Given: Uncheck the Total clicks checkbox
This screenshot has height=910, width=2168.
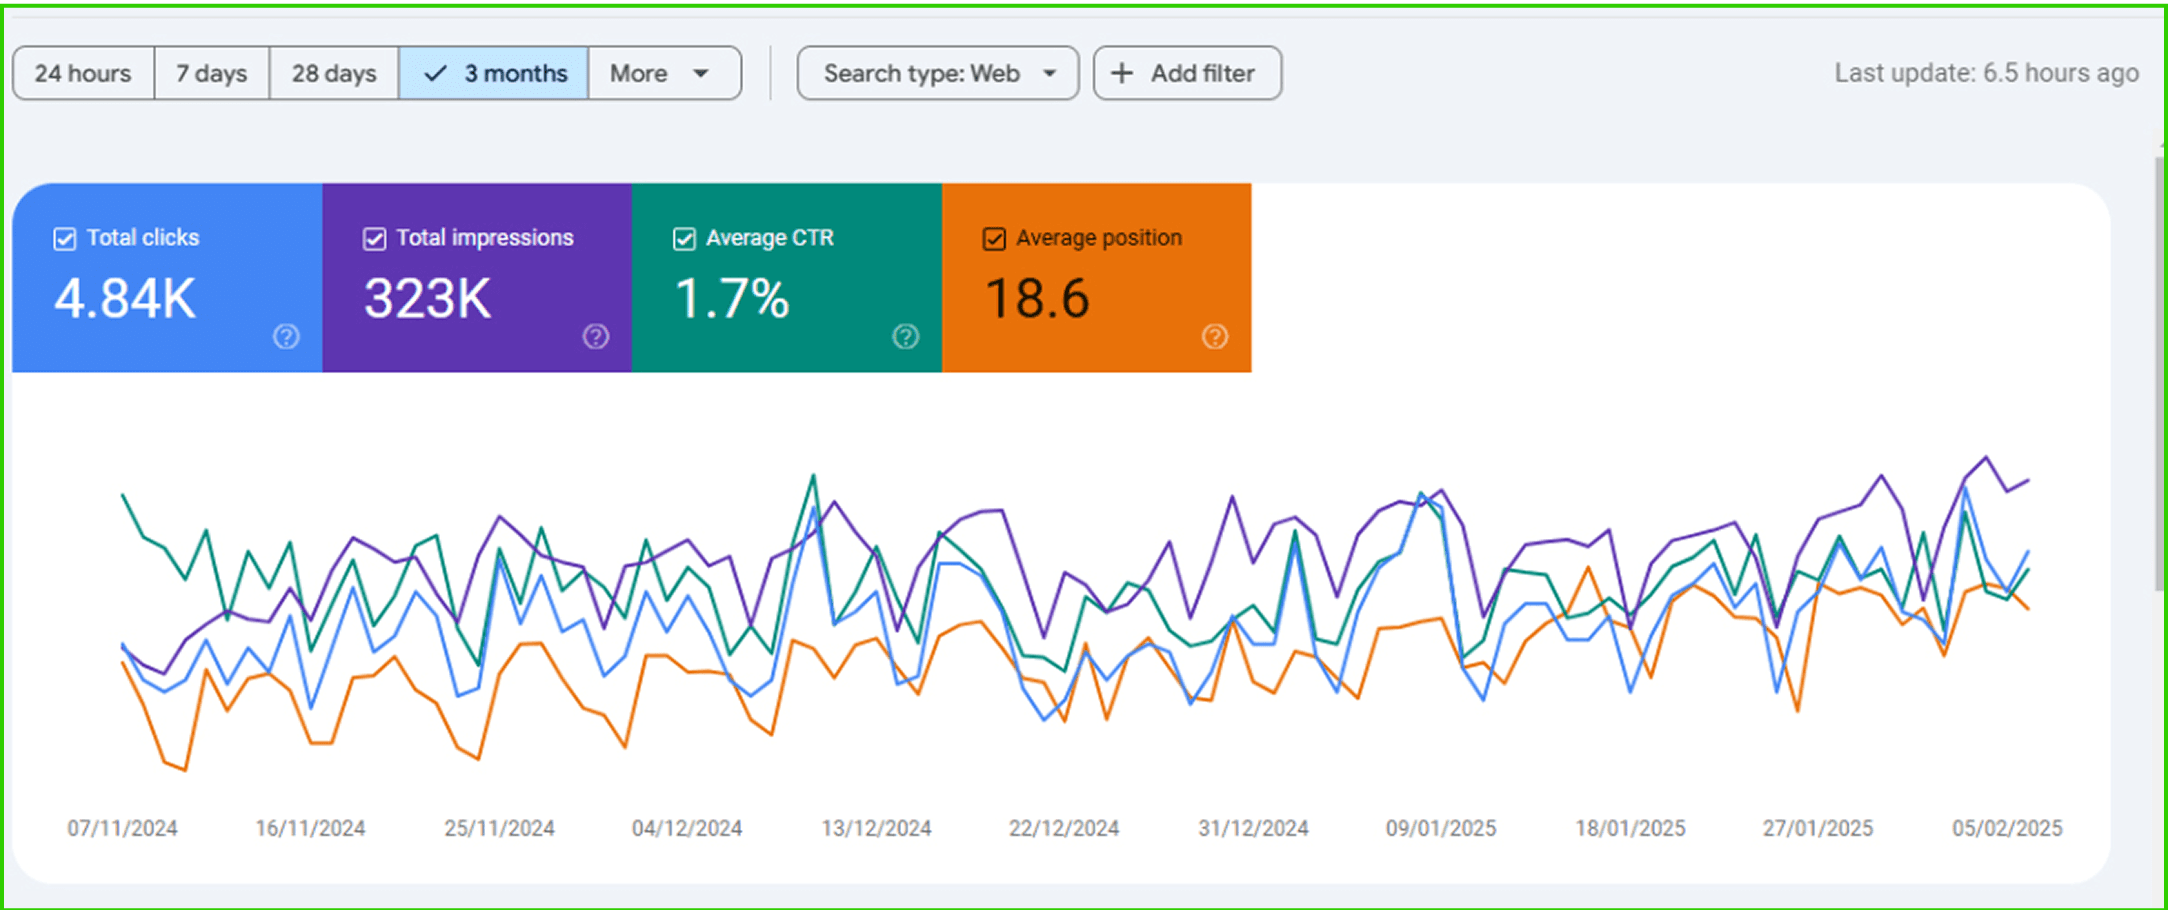Looking at the screenshot, I should pyautogui.click(x=65, y=239).
